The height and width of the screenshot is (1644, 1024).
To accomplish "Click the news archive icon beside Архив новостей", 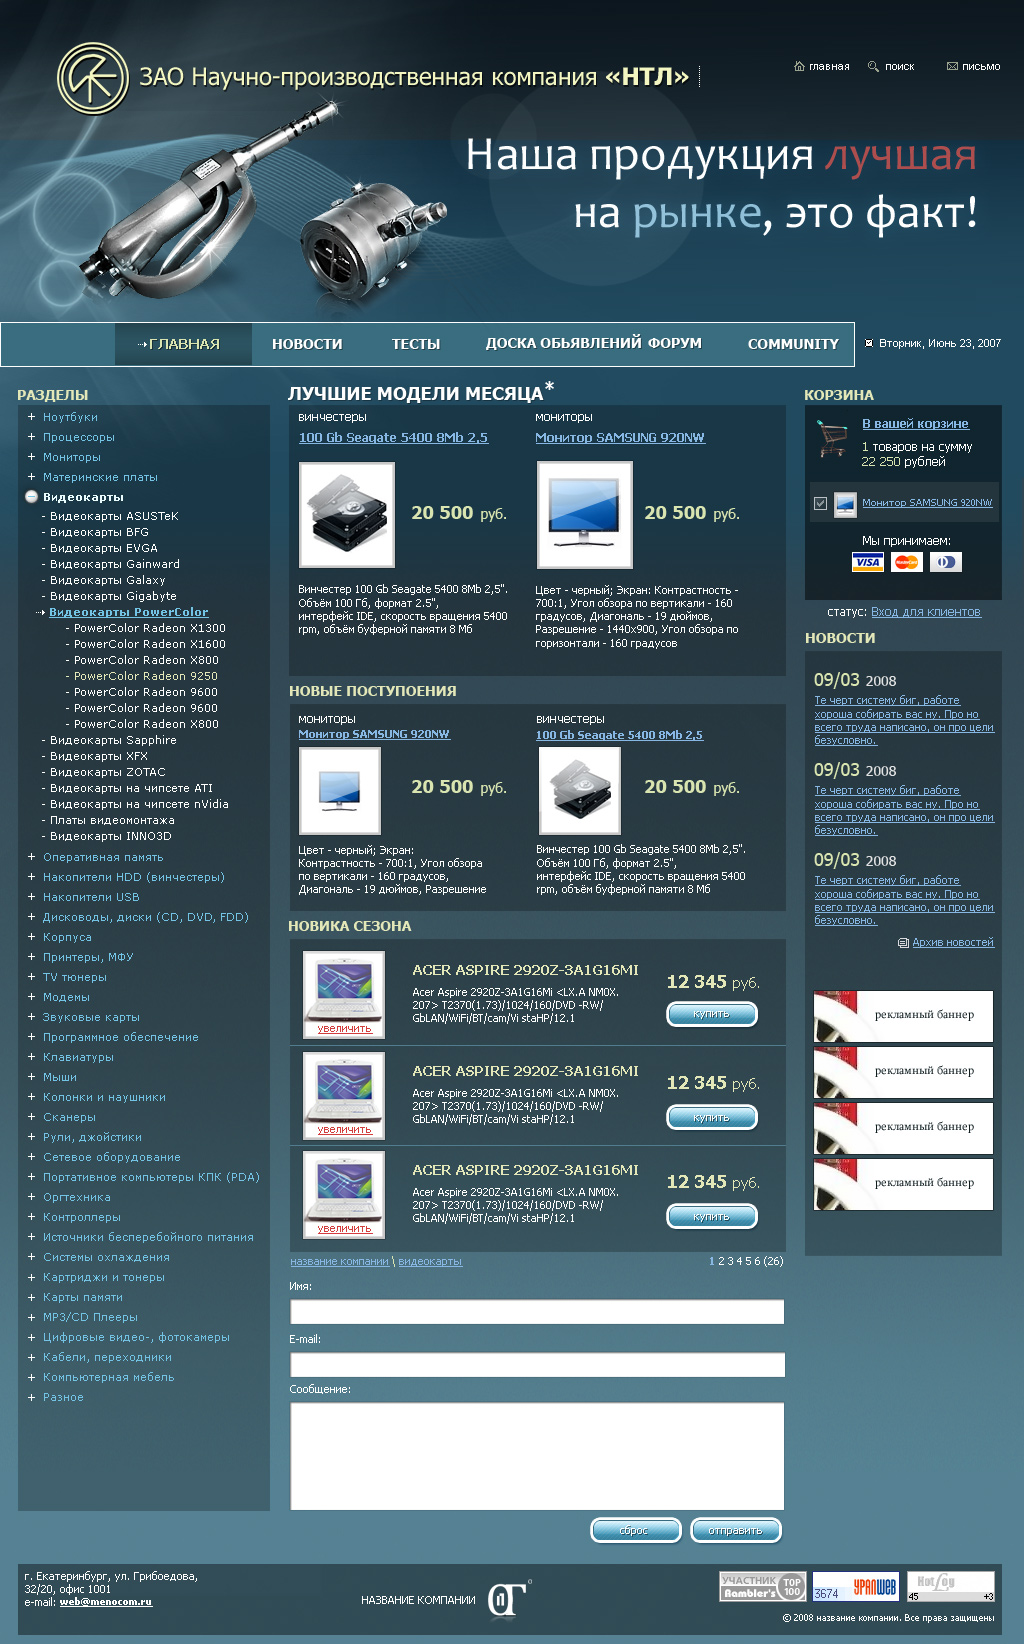I will [x=903, y=943].
